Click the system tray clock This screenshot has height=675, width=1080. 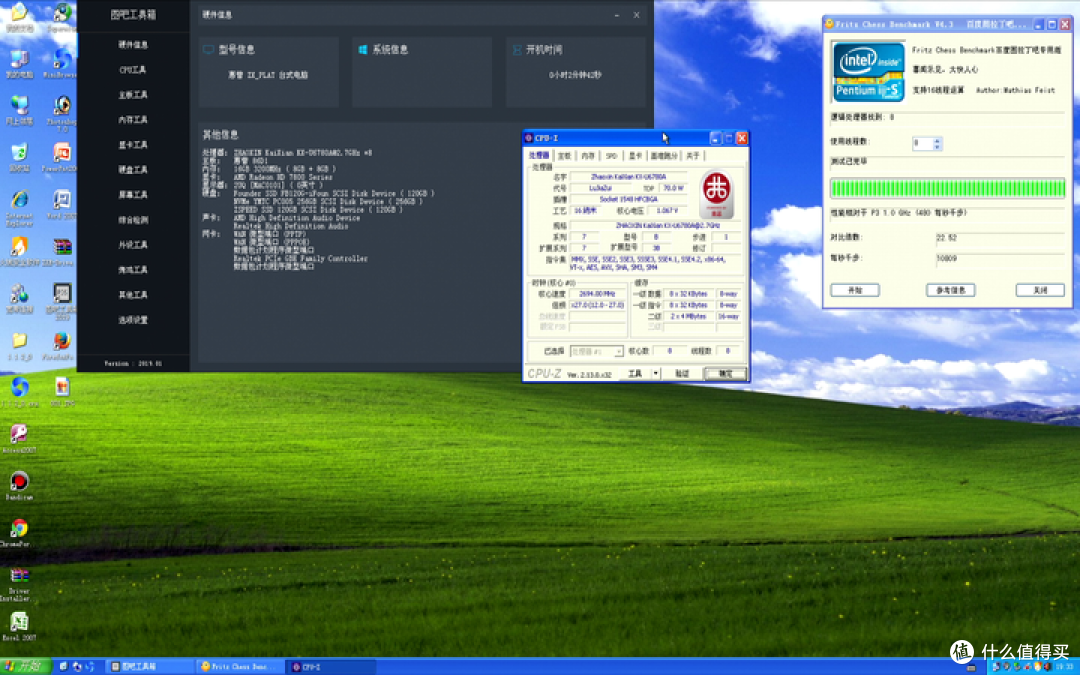pos(1064,667)
